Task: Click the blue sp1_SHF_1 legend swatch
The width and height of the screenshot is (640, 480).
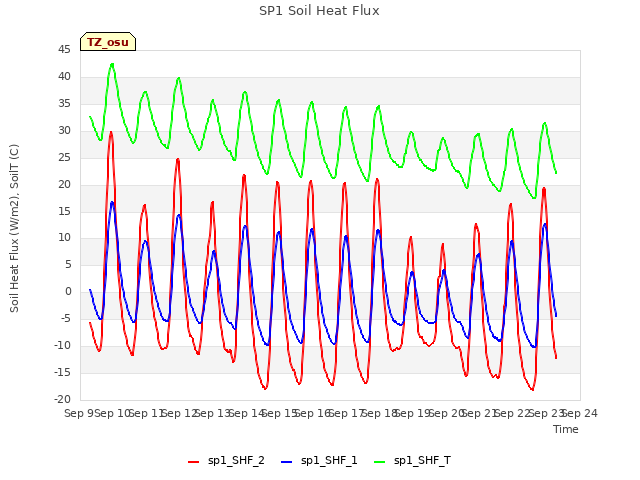Action: click(x=287, y=461)
